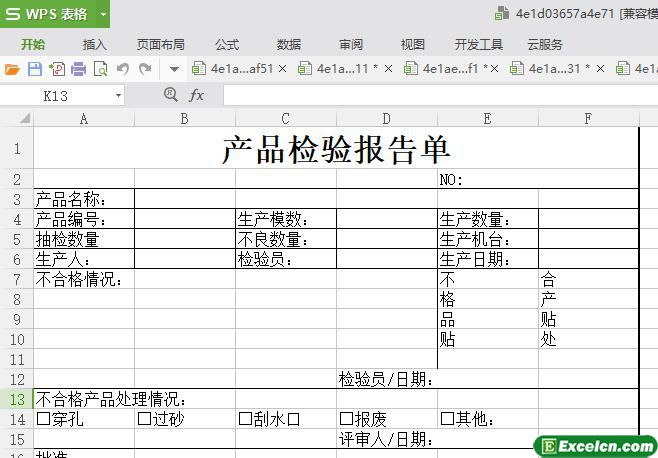This screenshot has width=658, height=458.
Task: Select column C header
Action: click(x=286, y=119)
